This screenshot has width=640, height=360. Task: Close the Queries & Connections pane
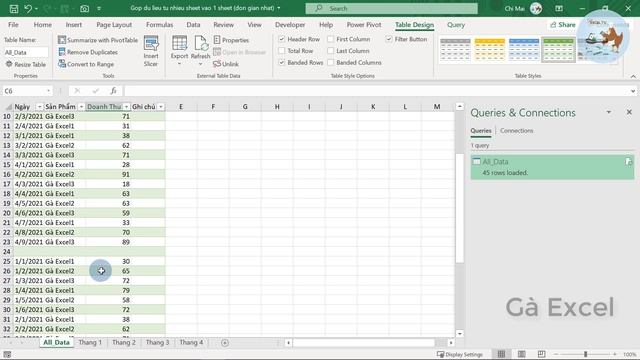coord(629,112)
